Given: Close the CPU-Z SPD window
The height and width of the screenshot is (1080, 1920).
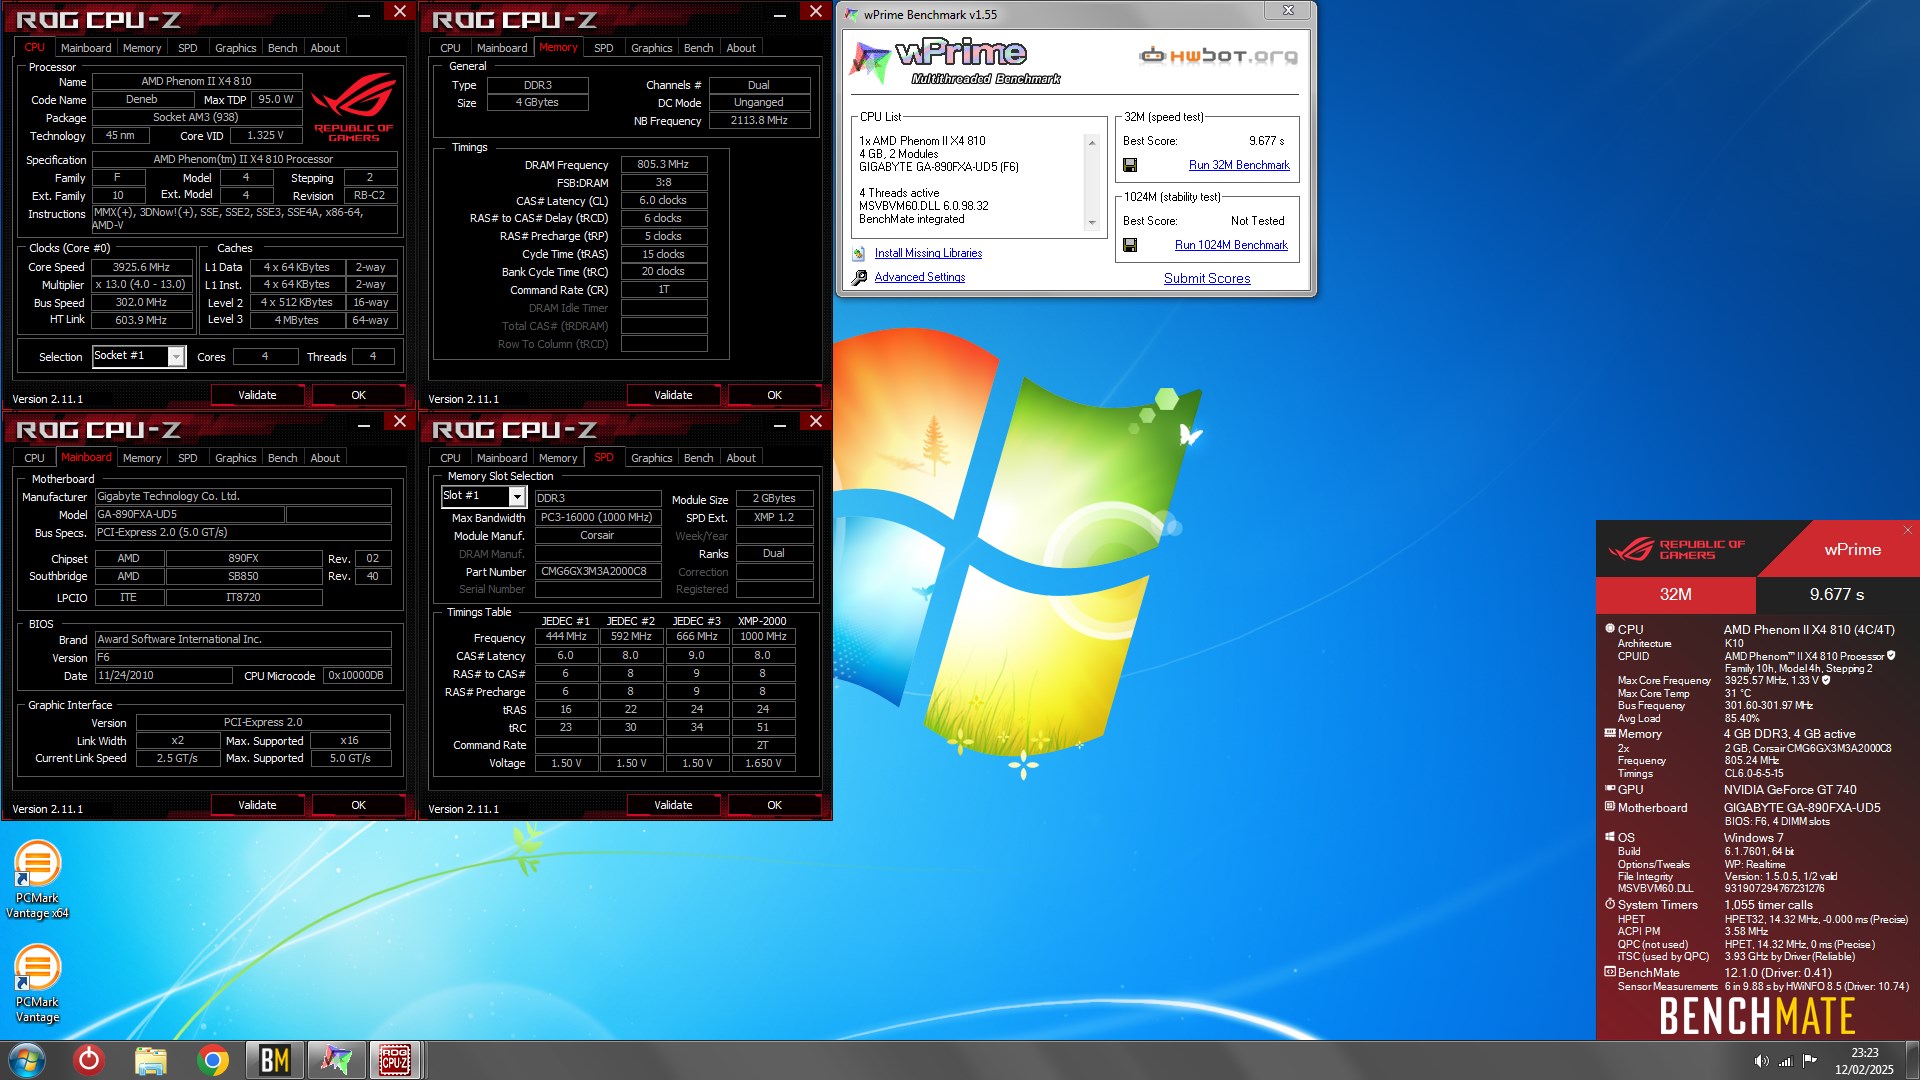Looking at the screenshot, I should pos(816,422).
